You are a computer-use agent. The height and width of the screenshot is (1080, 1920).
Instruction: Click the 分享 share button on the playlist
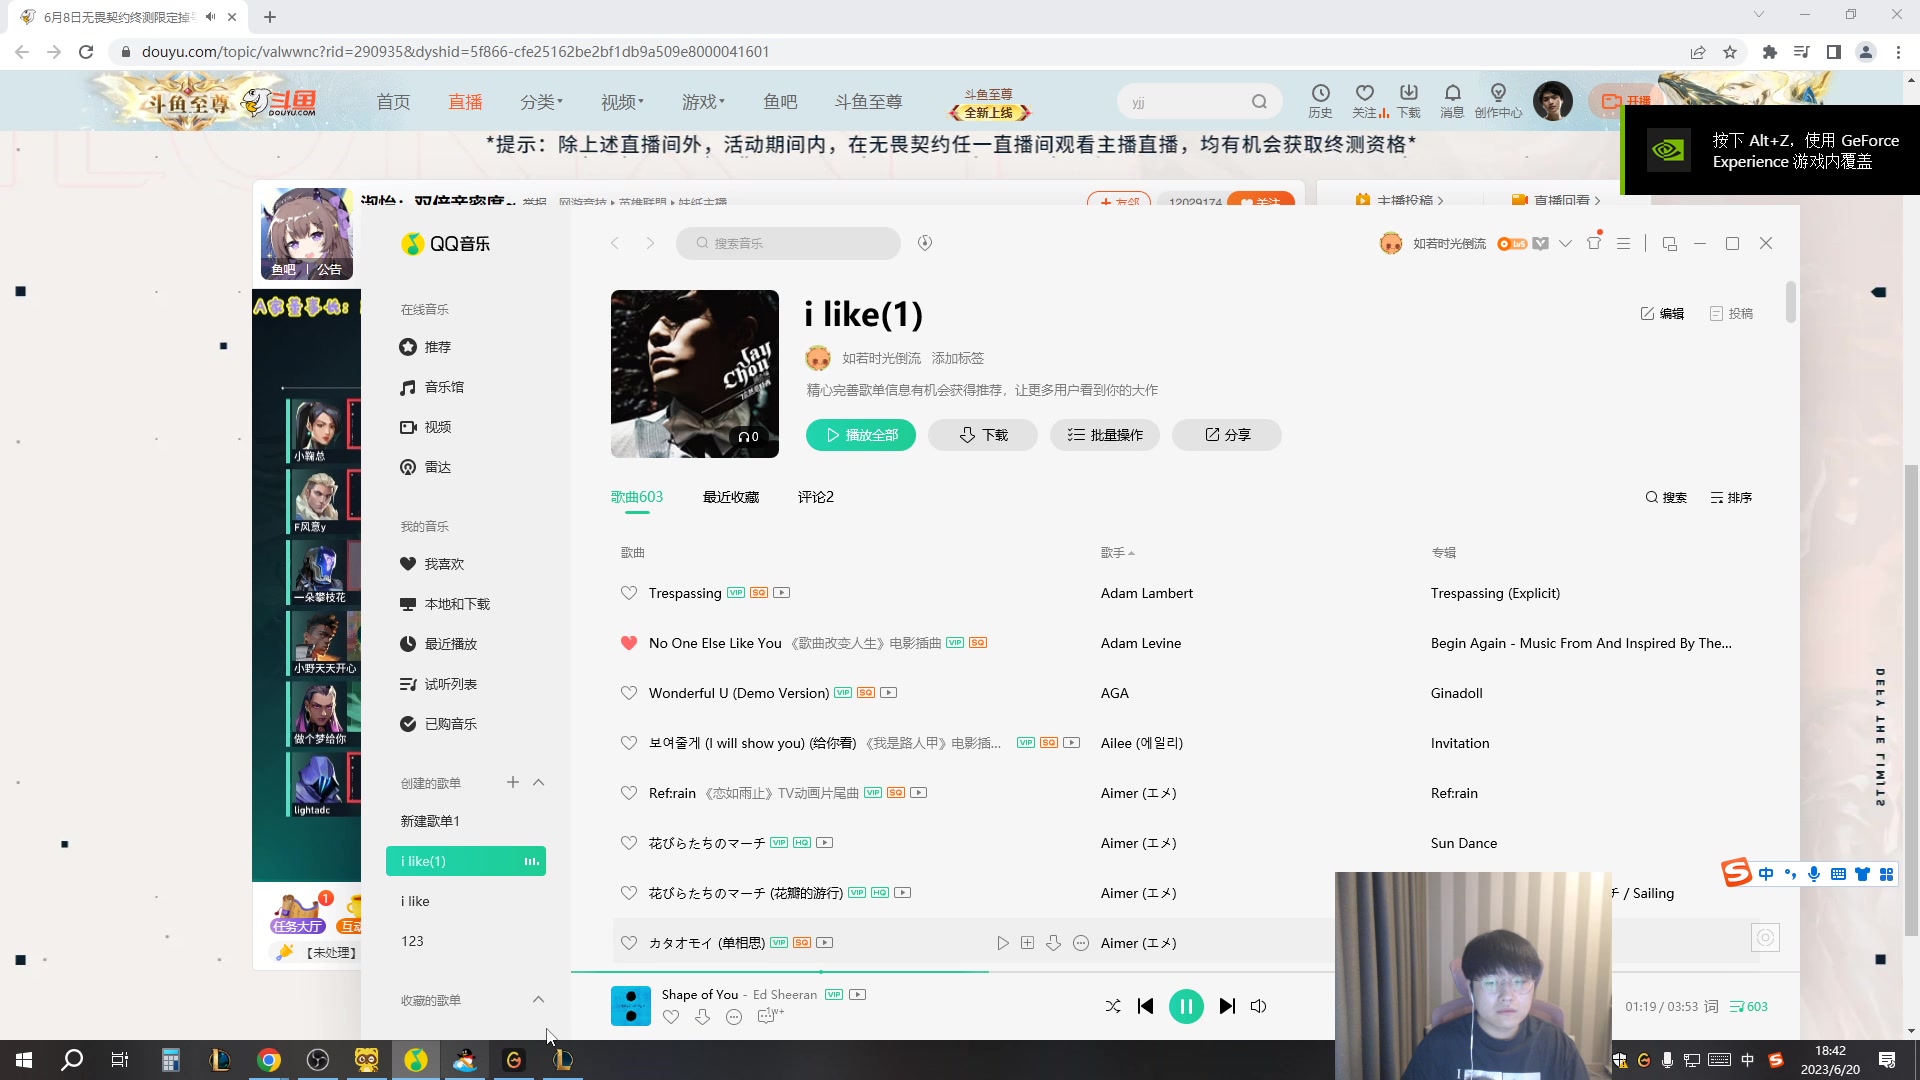[1226, 435]
